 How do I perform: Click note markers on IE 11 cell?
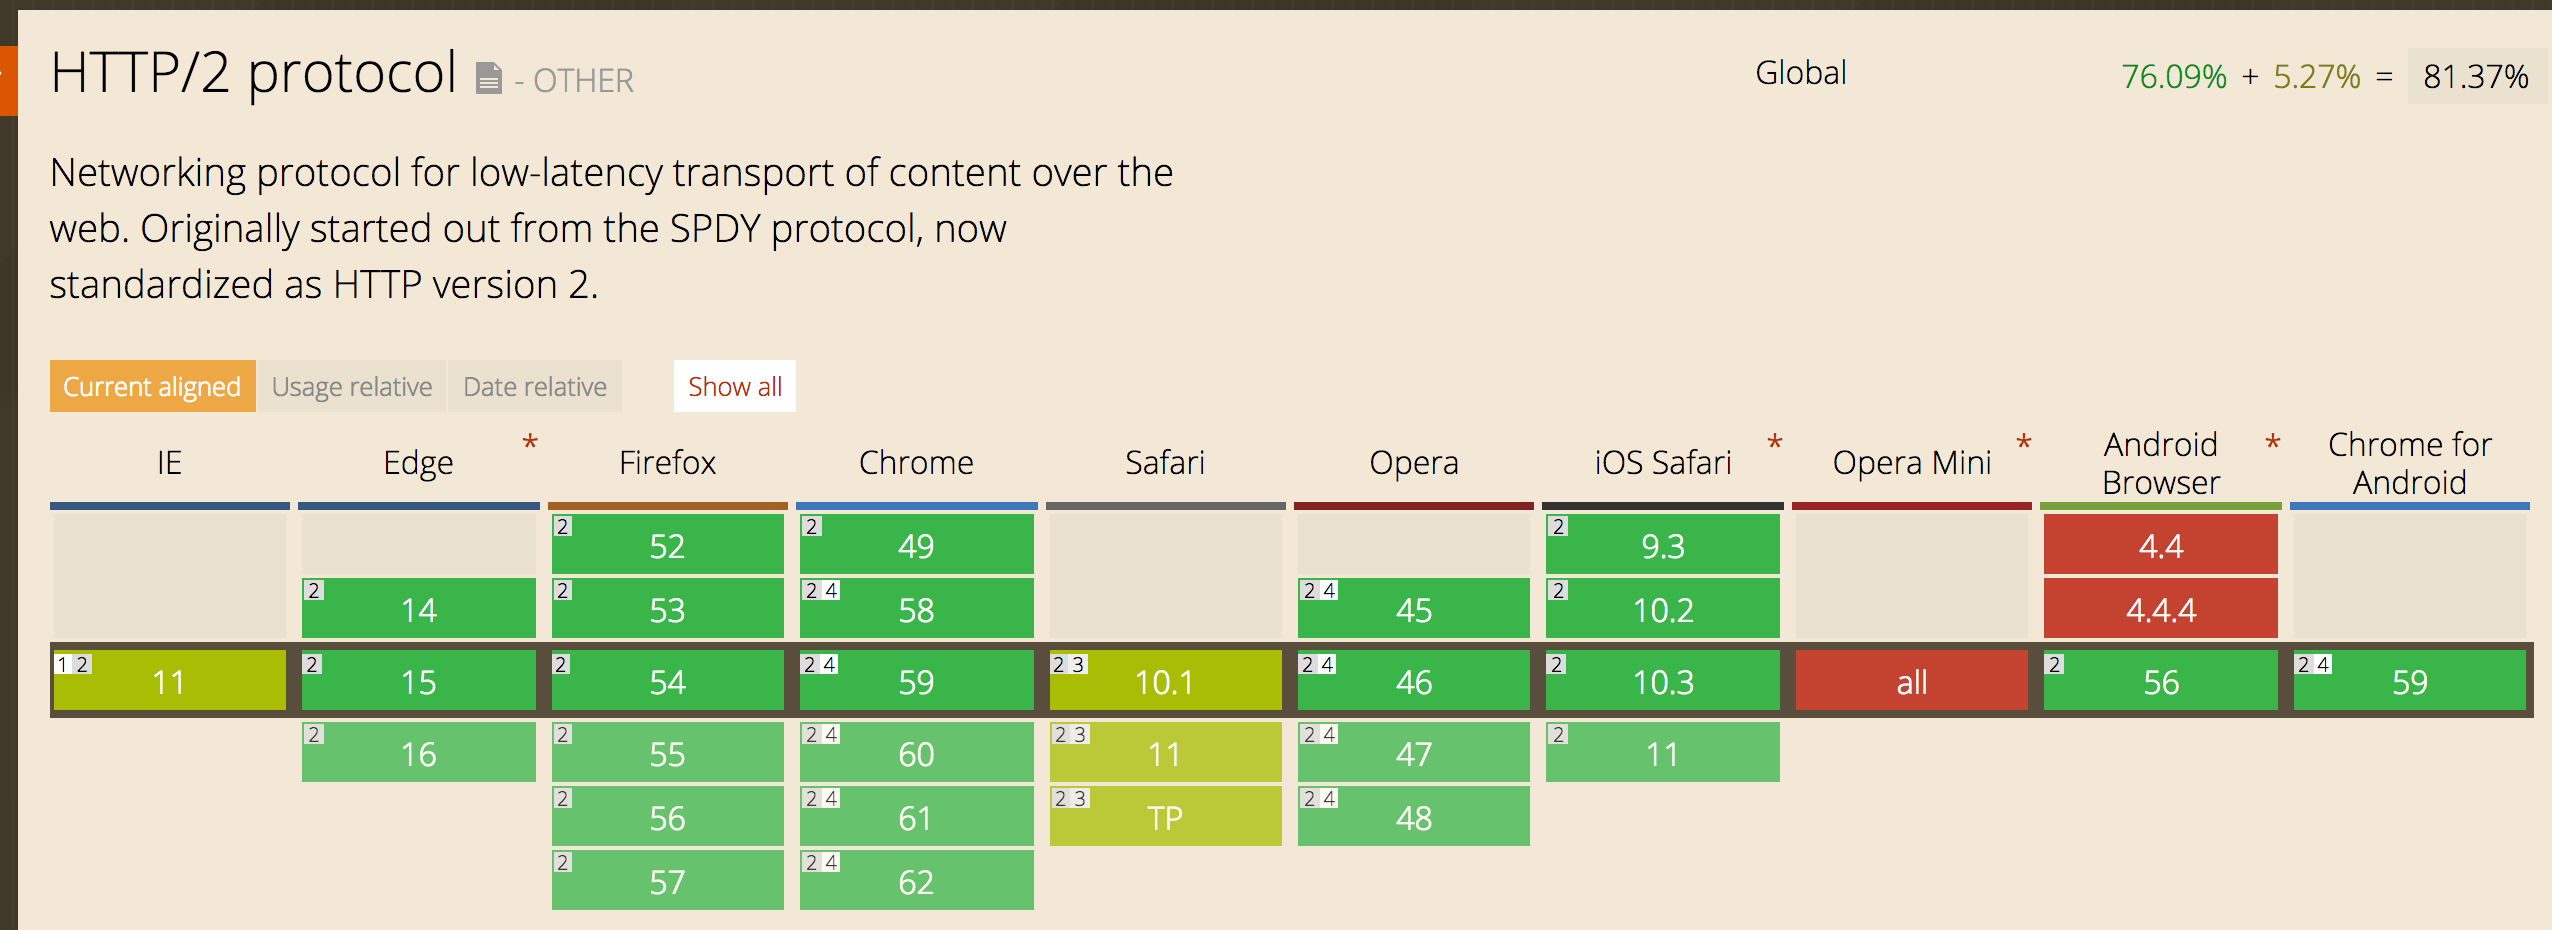[x=73, y=664]
